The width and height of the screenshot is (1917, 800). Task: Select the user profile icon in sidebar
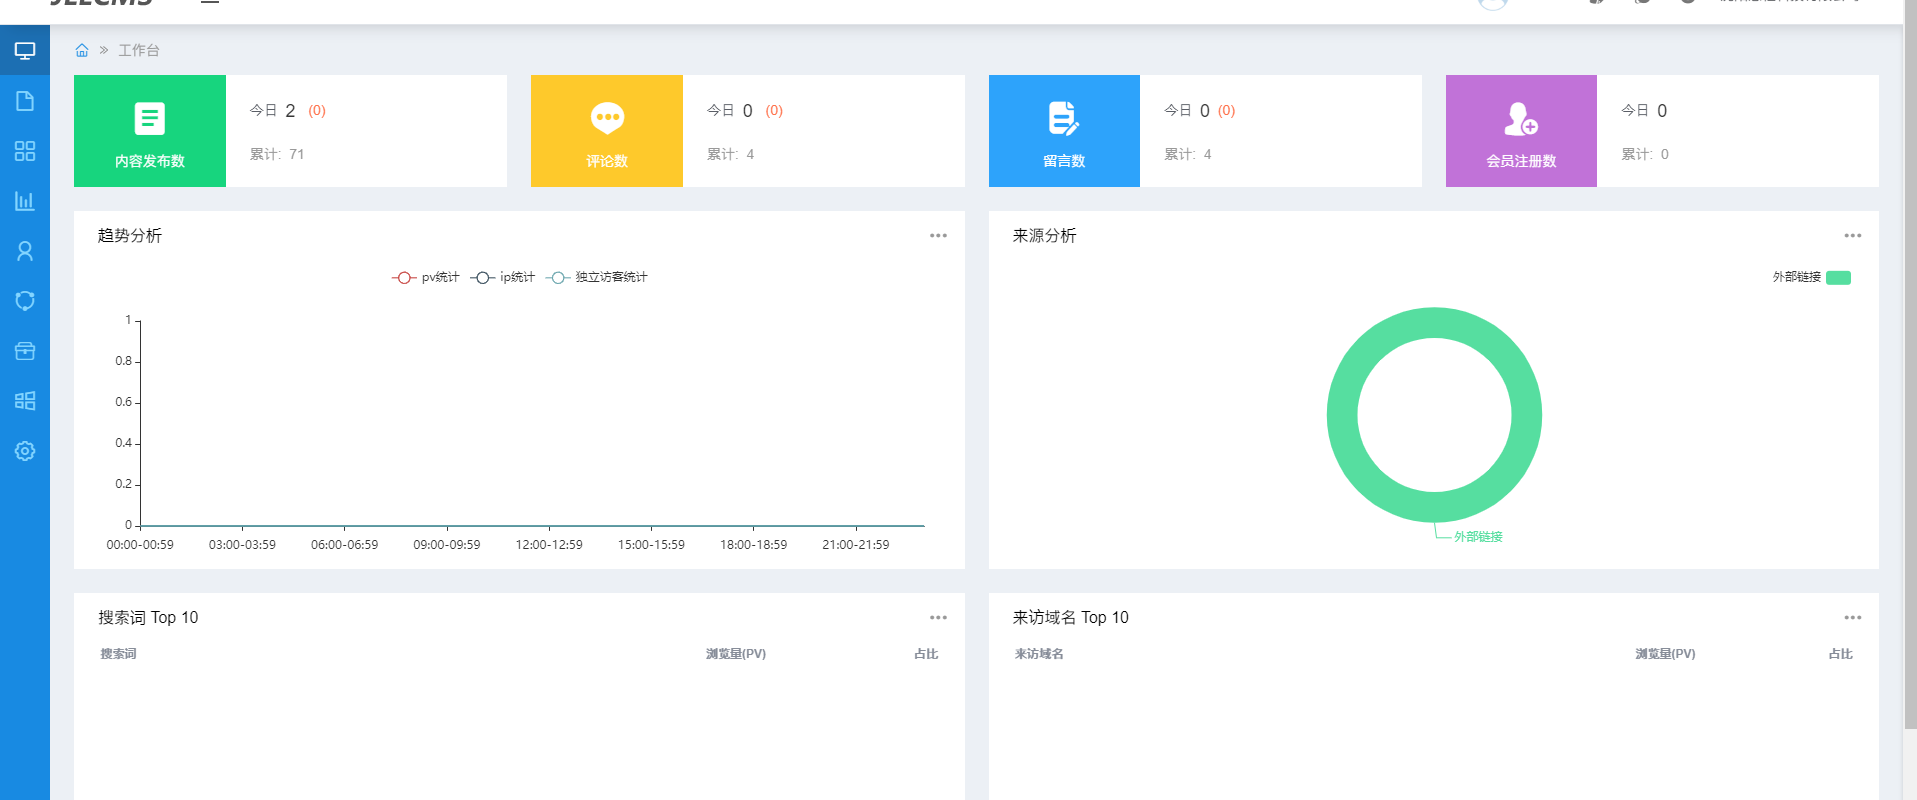point(25,251)
